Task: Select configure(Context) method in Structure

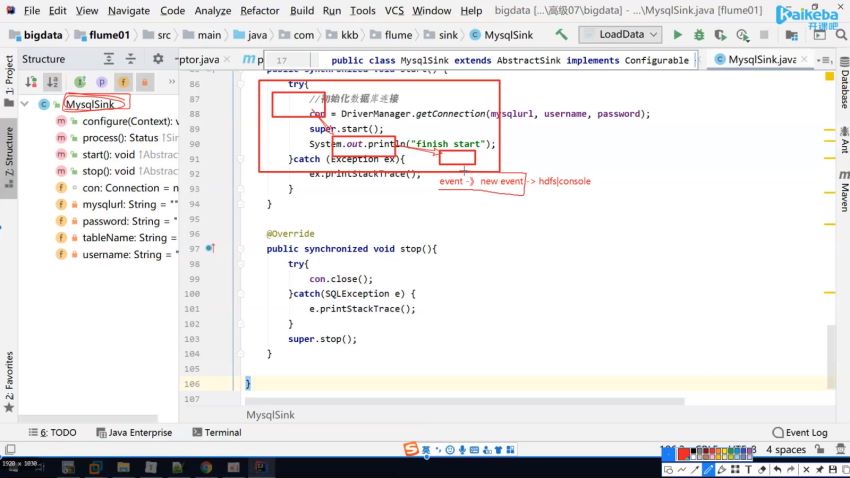Action: pyautogui.click(x=117, y=121)
